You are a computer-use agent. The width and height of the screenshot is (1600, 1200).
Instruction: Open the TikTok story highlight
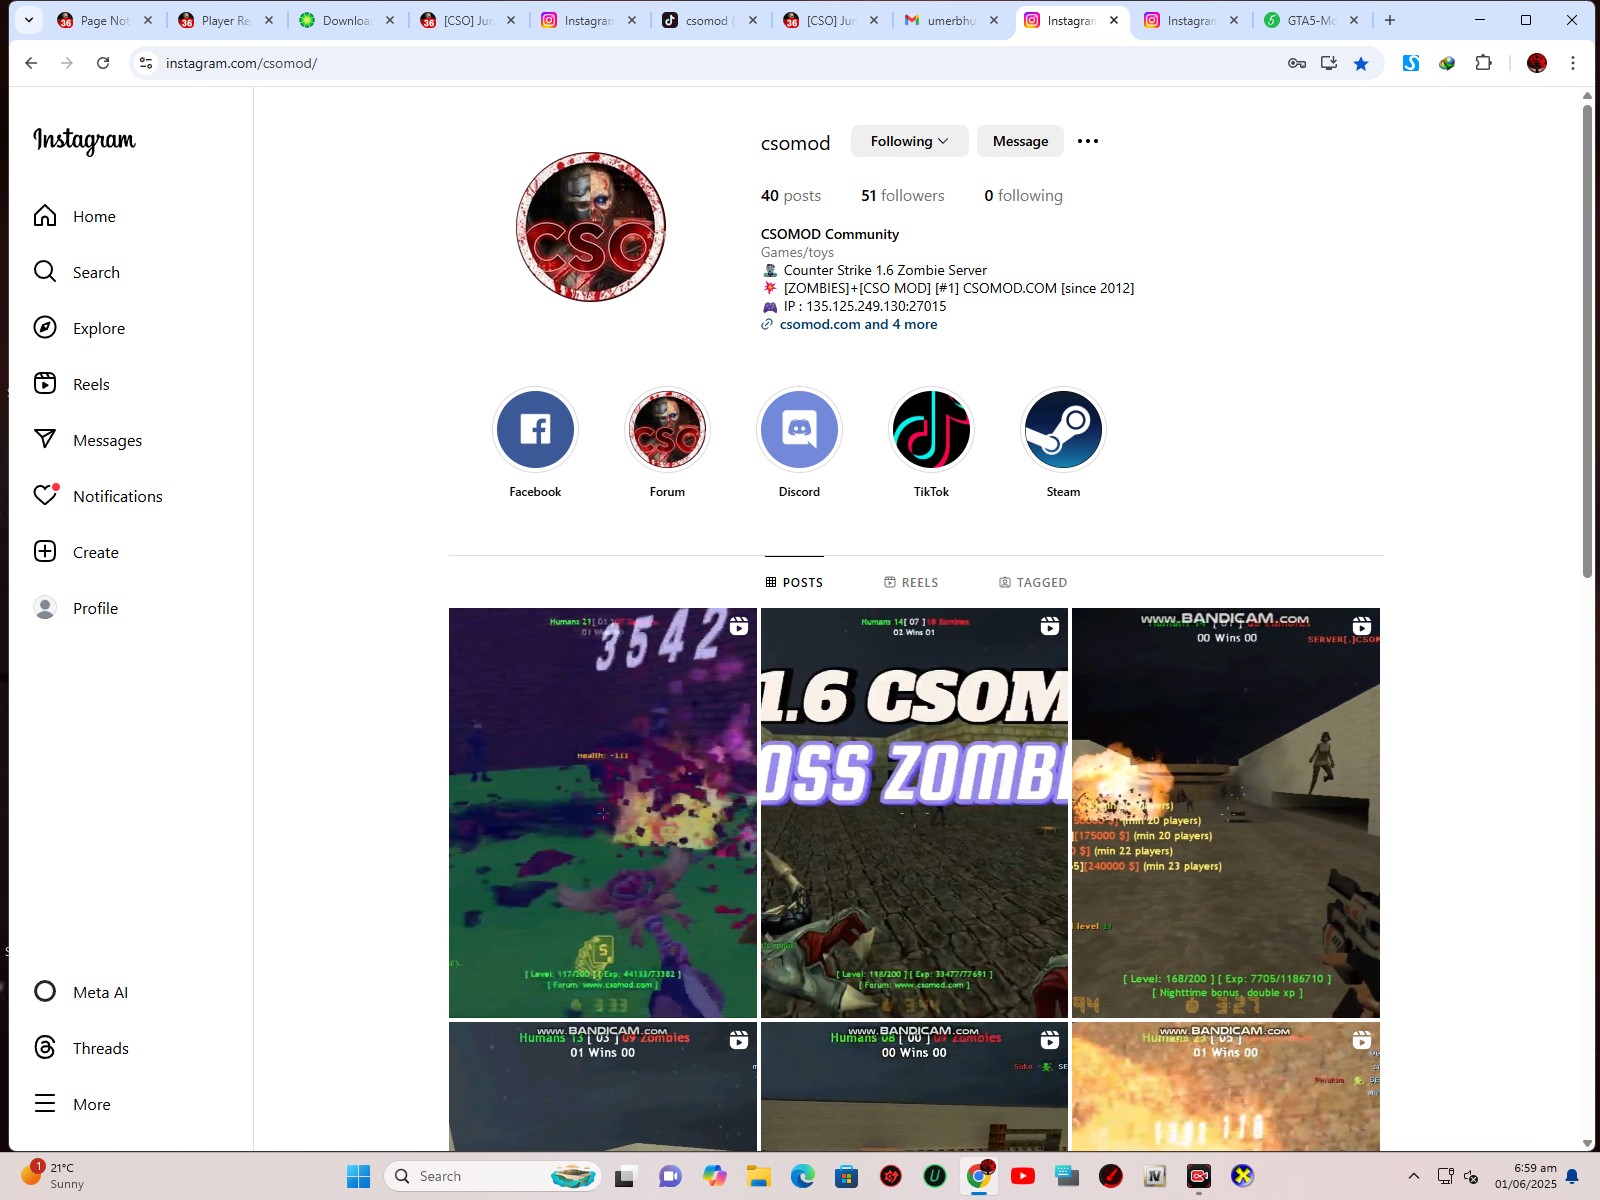point(931,430)
